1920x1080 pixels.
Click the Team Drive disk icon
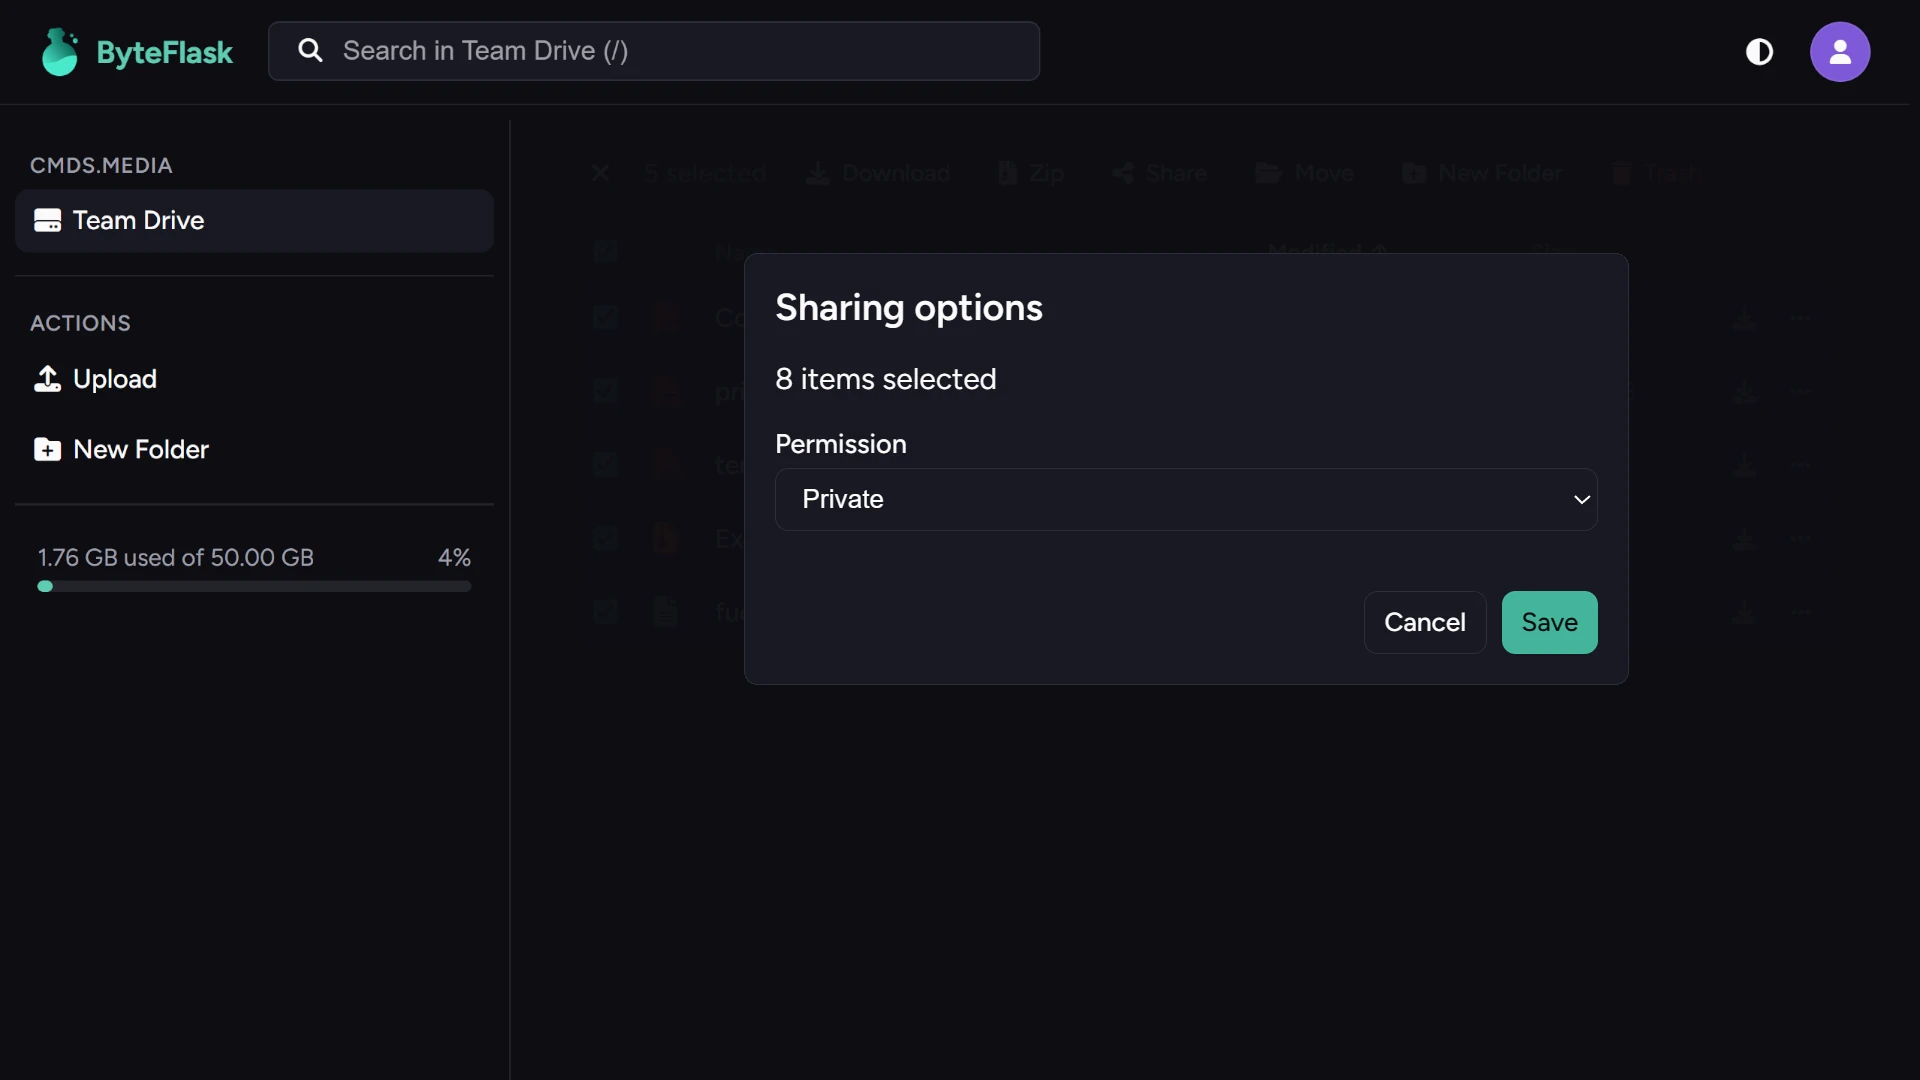[47, 220]
